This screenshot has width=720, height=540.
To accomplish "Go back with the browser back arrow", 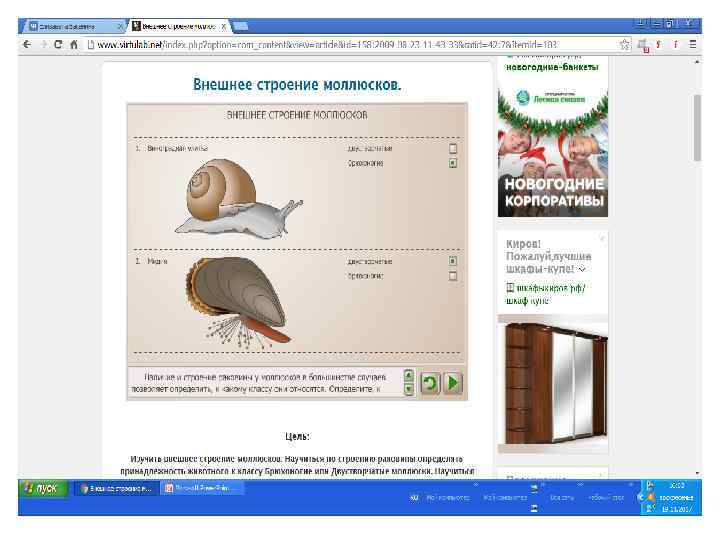I will tap(27, 45).
